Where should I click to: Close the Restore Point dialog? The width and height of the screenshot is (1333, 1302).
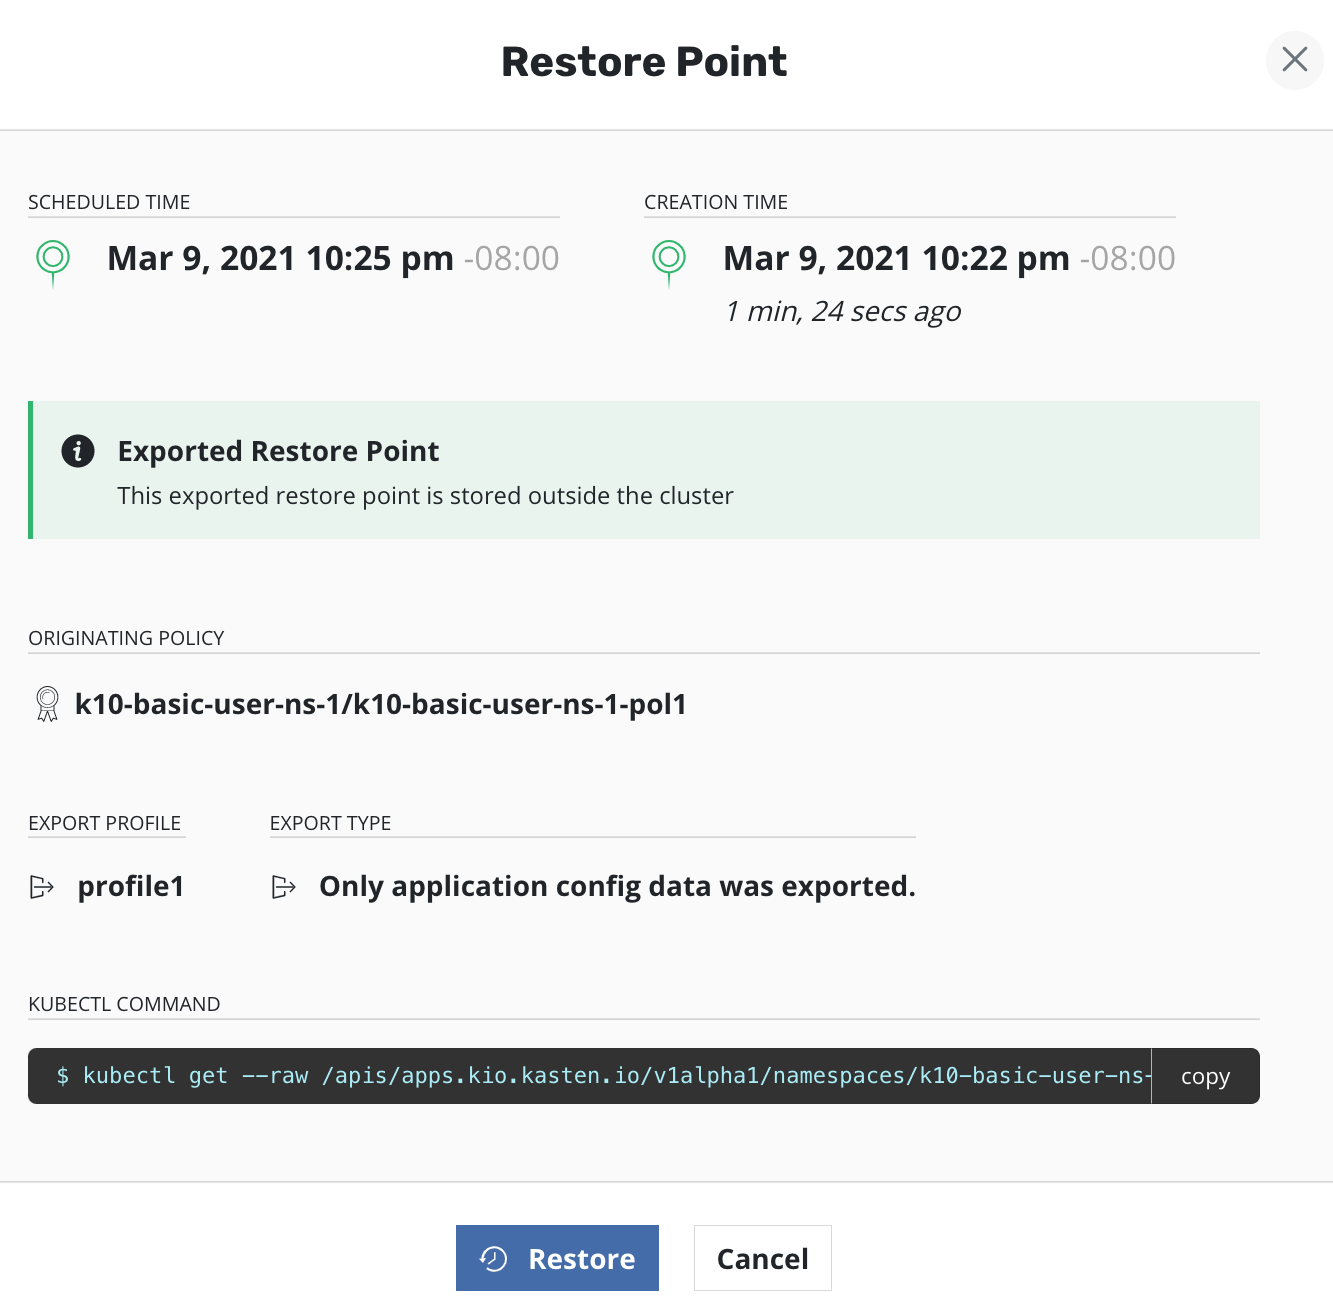click(1294, 60)
